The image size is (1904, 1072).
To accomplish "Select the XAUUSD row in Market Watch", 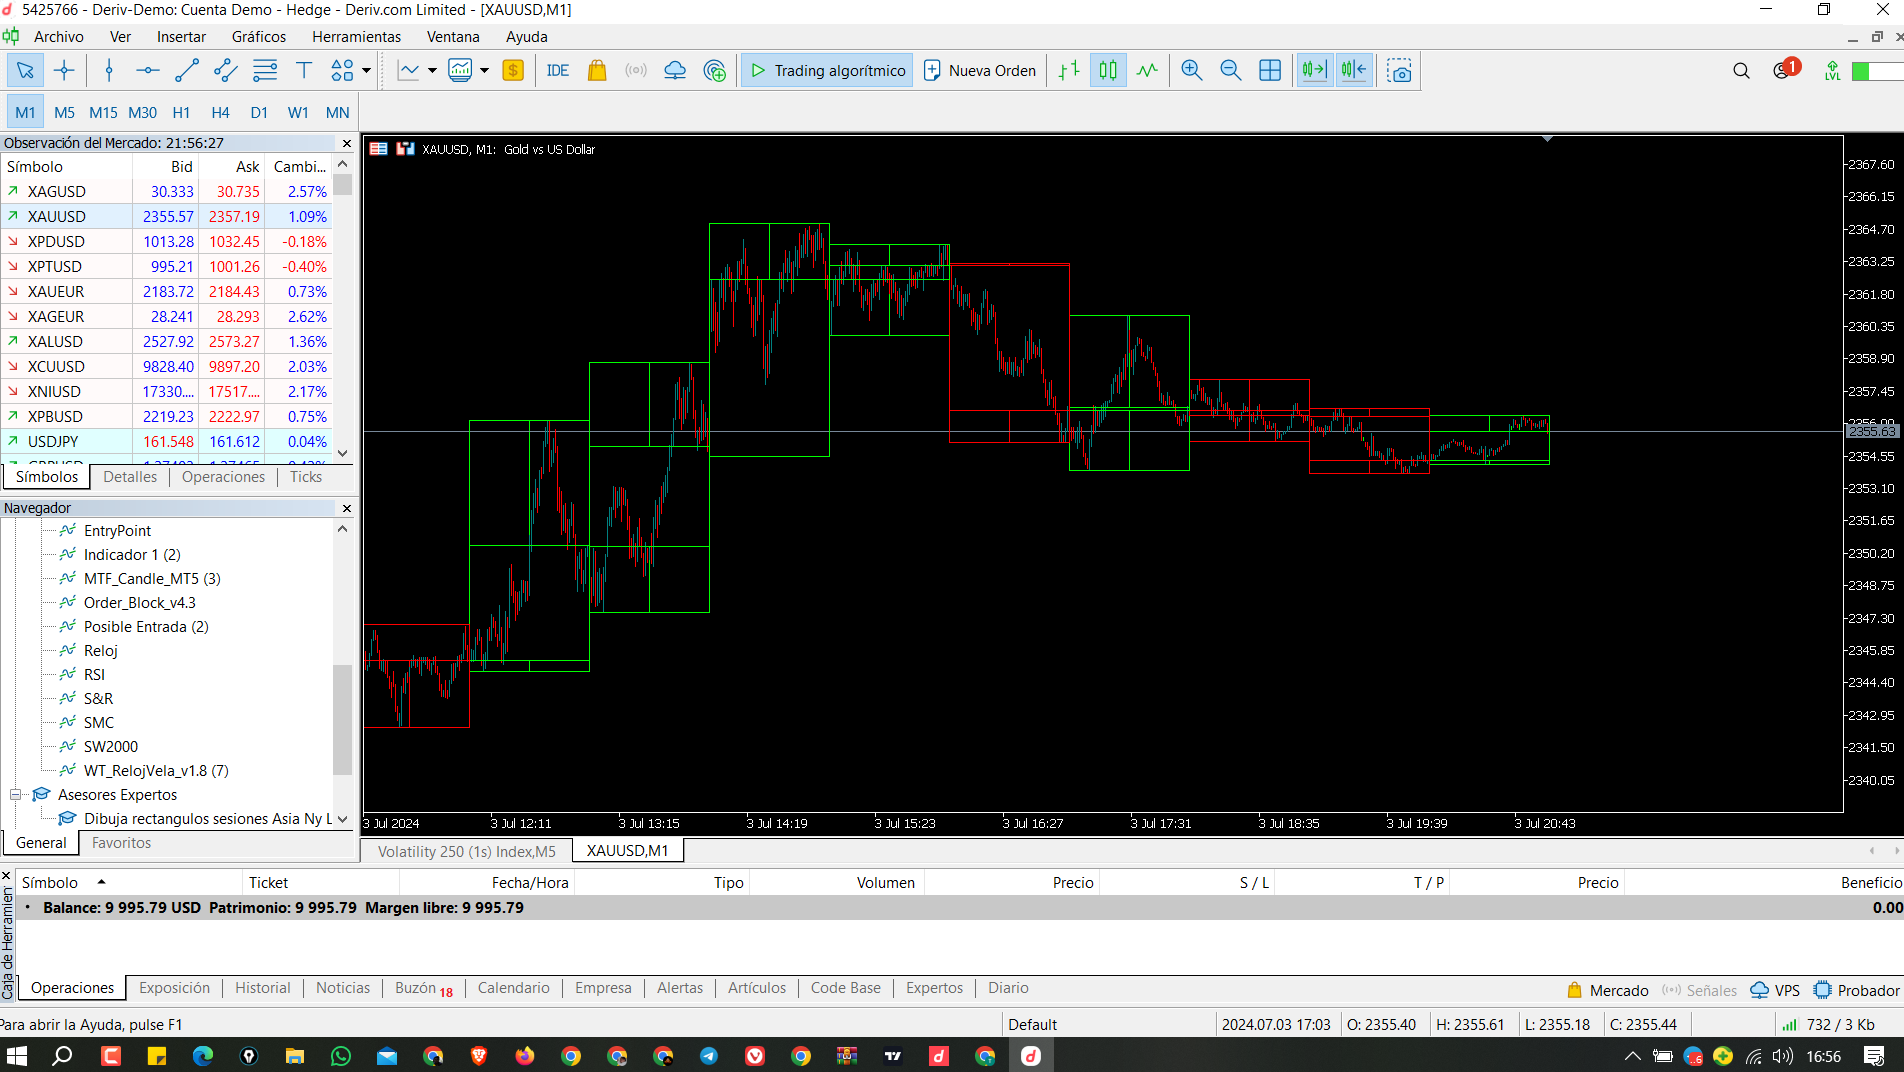I will [166, 216].
